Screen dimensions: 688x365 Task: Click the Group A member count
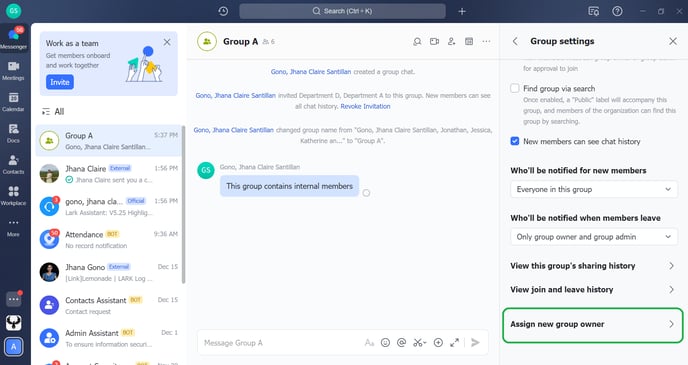click(x=269, y=42)
